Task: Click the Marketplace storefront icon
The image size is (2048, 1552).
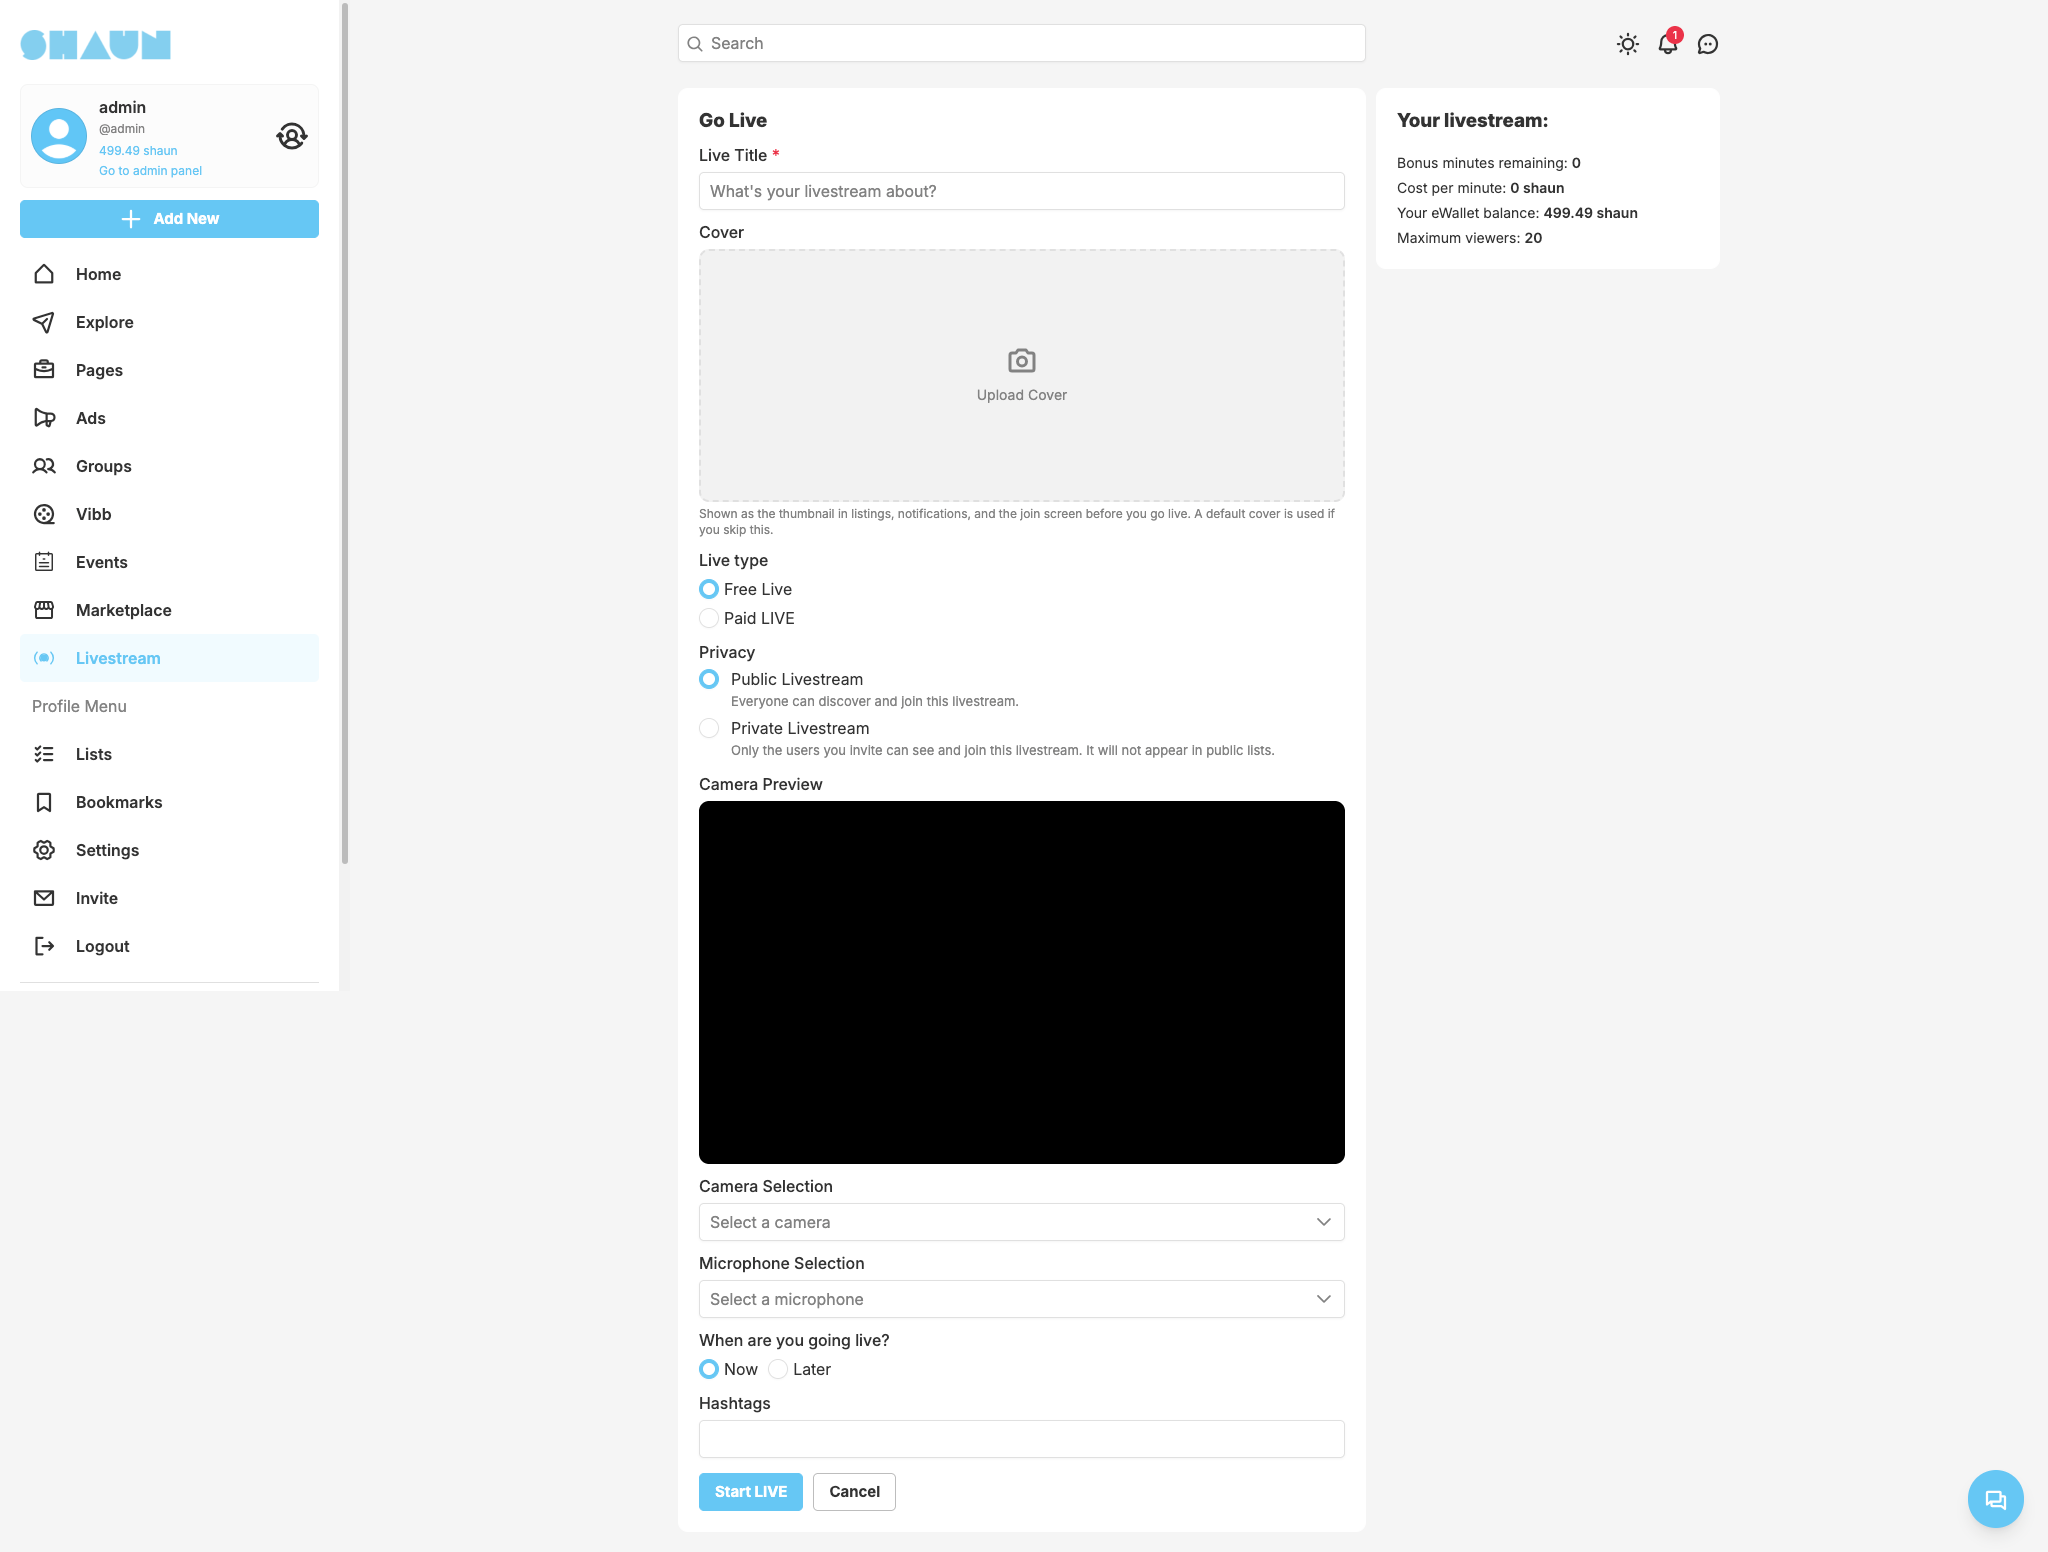Action: 44,610
